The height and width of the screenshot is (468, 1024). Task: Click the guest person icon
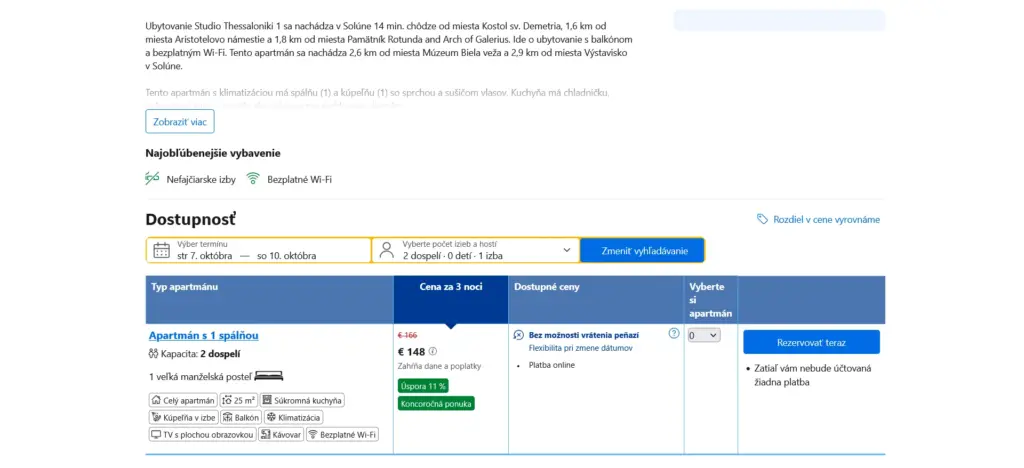click(x=387, y=250)
